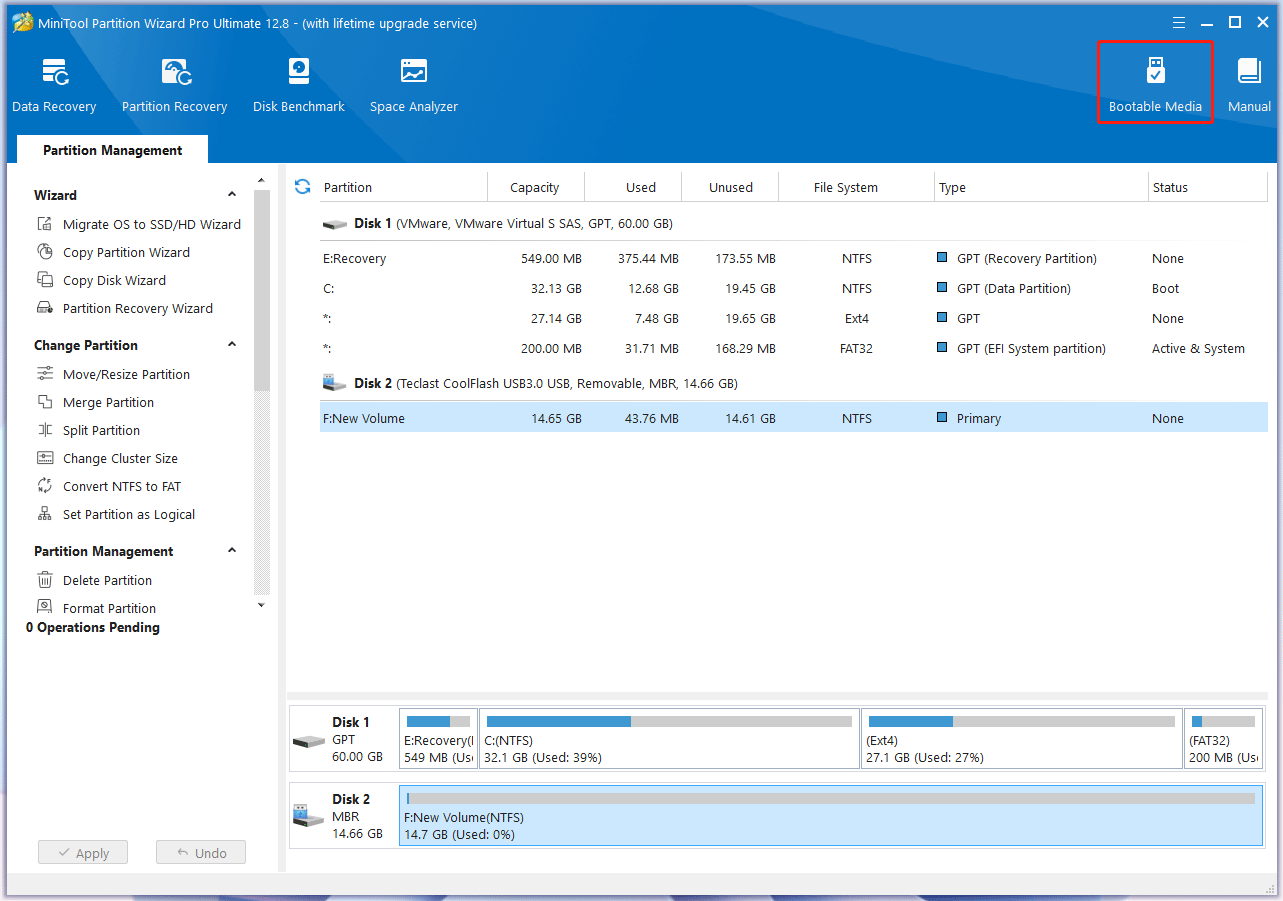
Task: Click the Set Partition as Logical icon
Action: click(45, 514)
